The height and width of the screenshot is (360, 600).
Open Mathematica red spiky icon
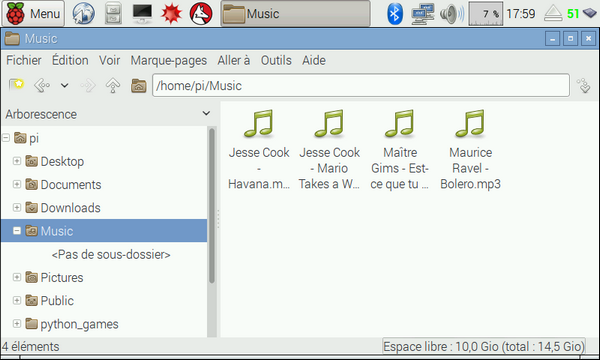tap(171, 13)
